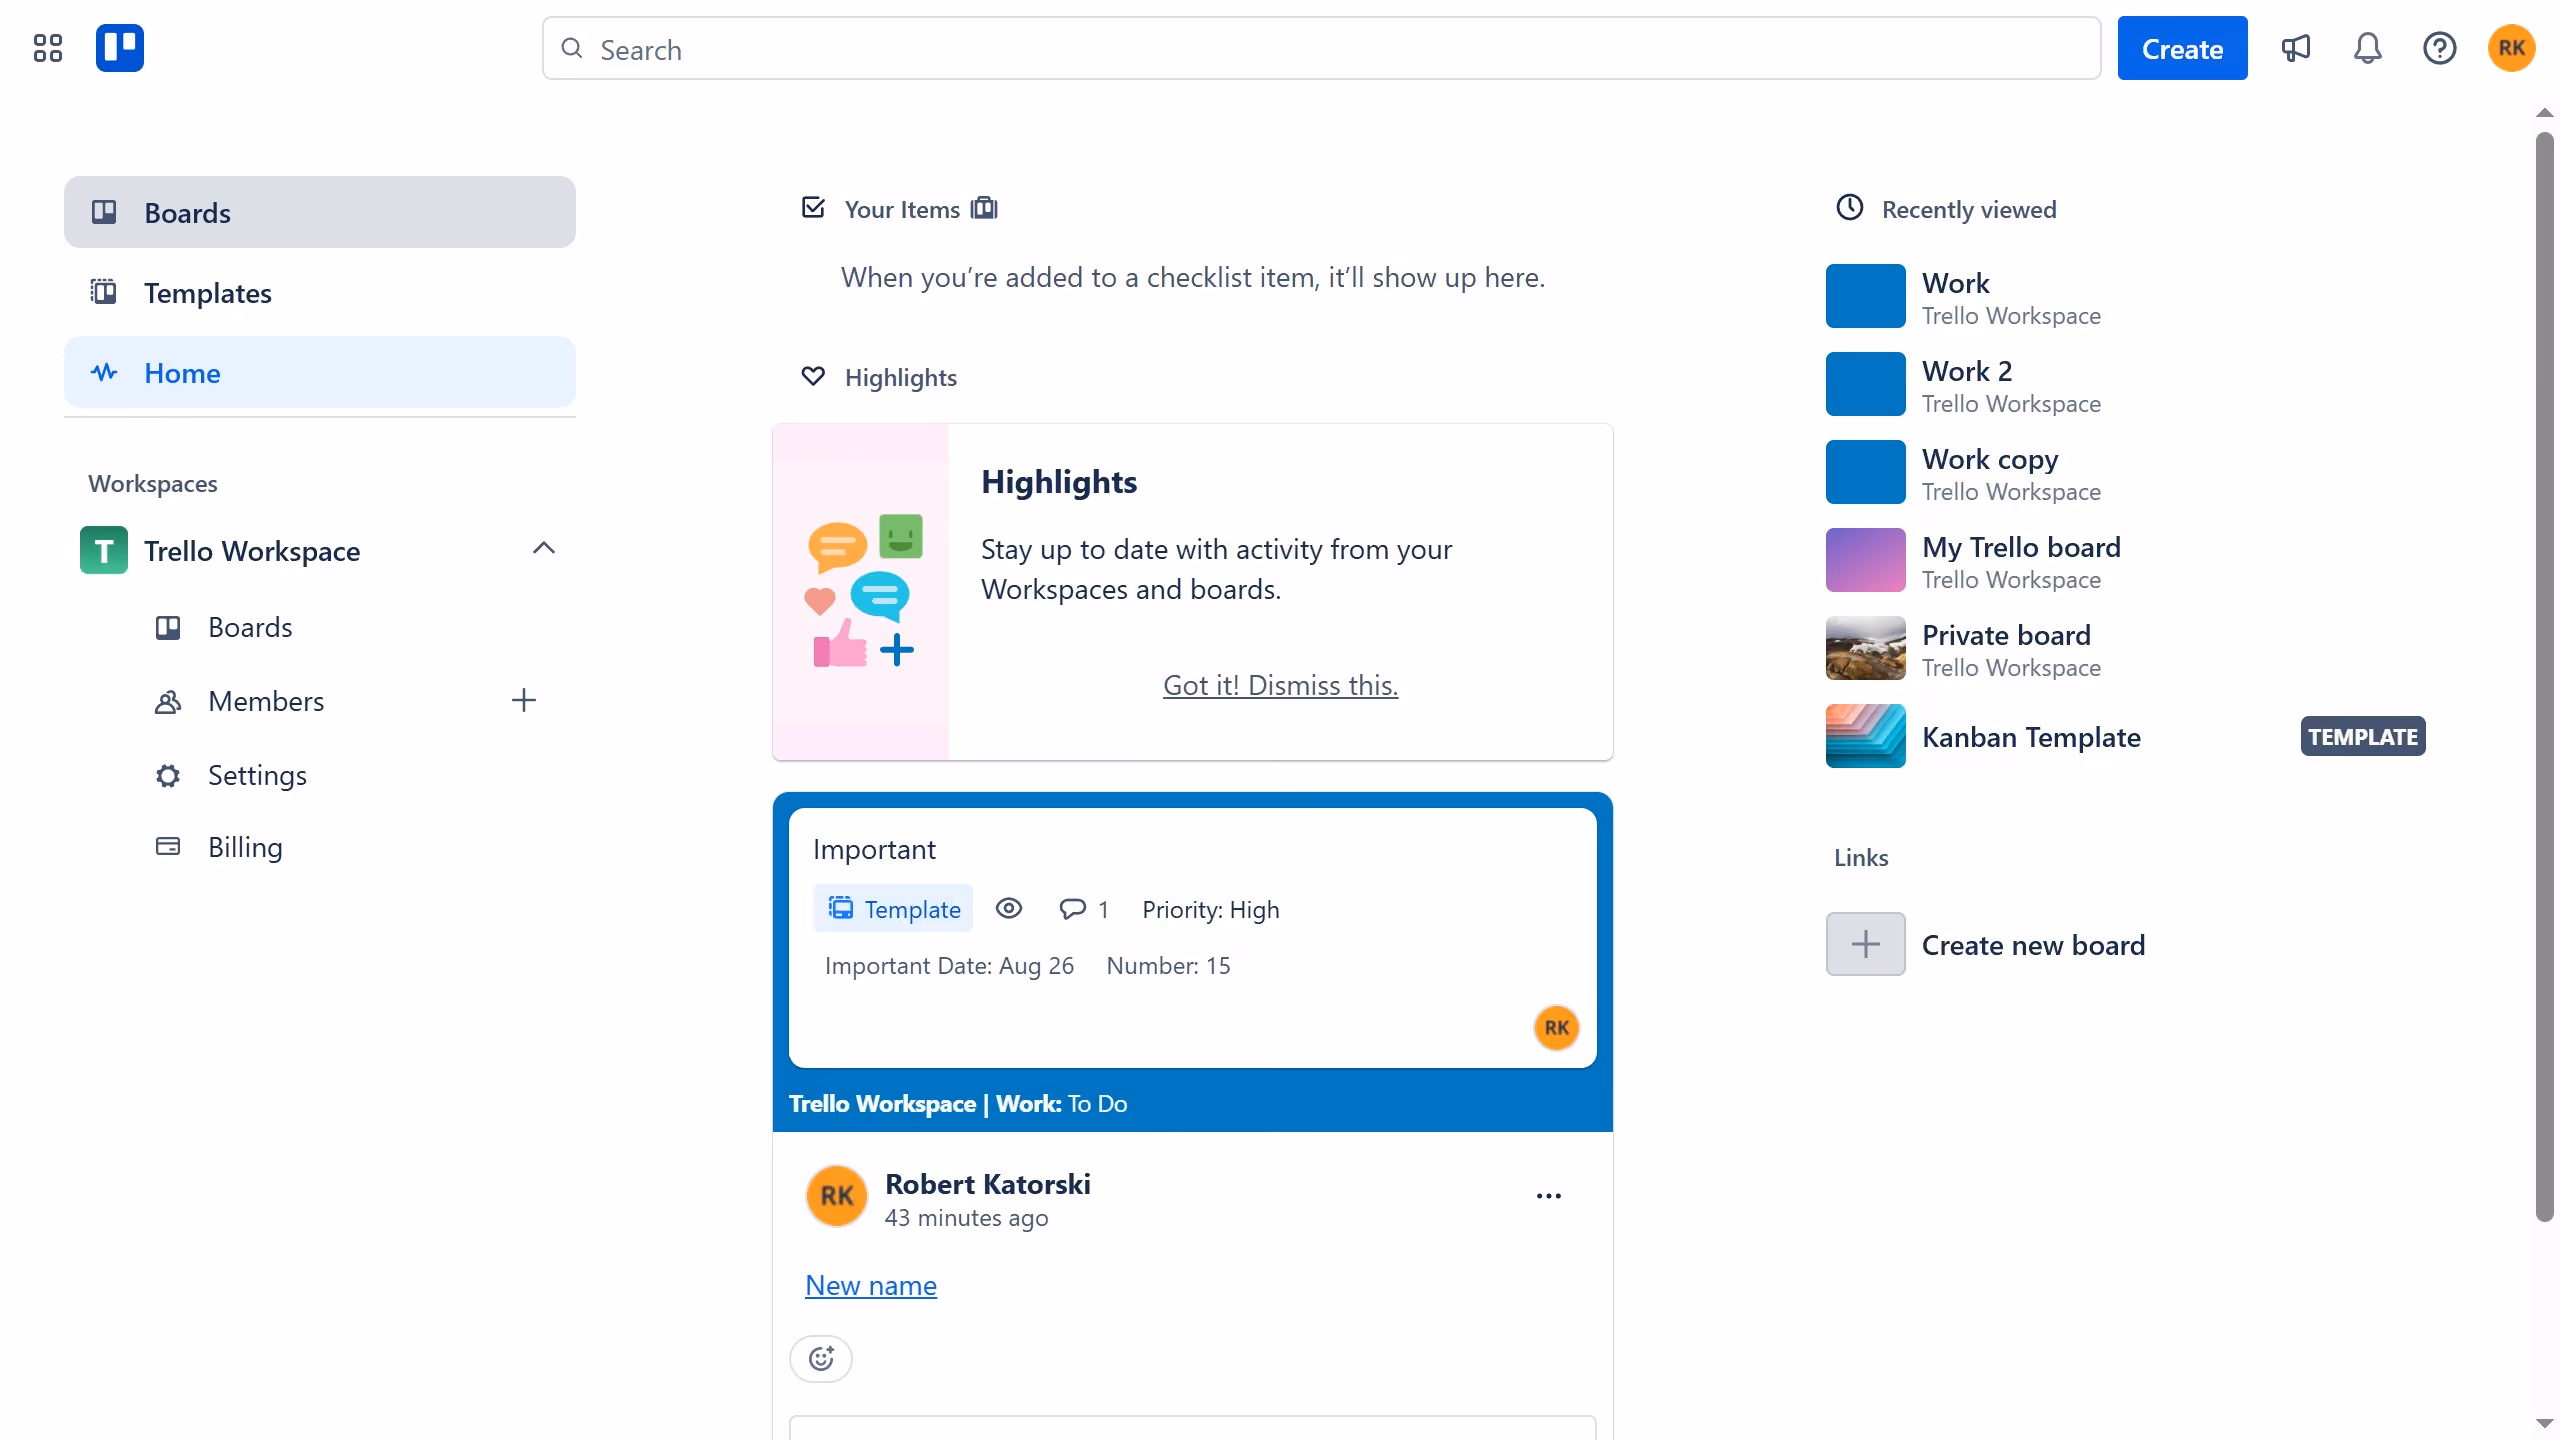This screenshot has width=2560, height=1440.
Task: Open the app switcher grid icon
Action: click(48, 48)
